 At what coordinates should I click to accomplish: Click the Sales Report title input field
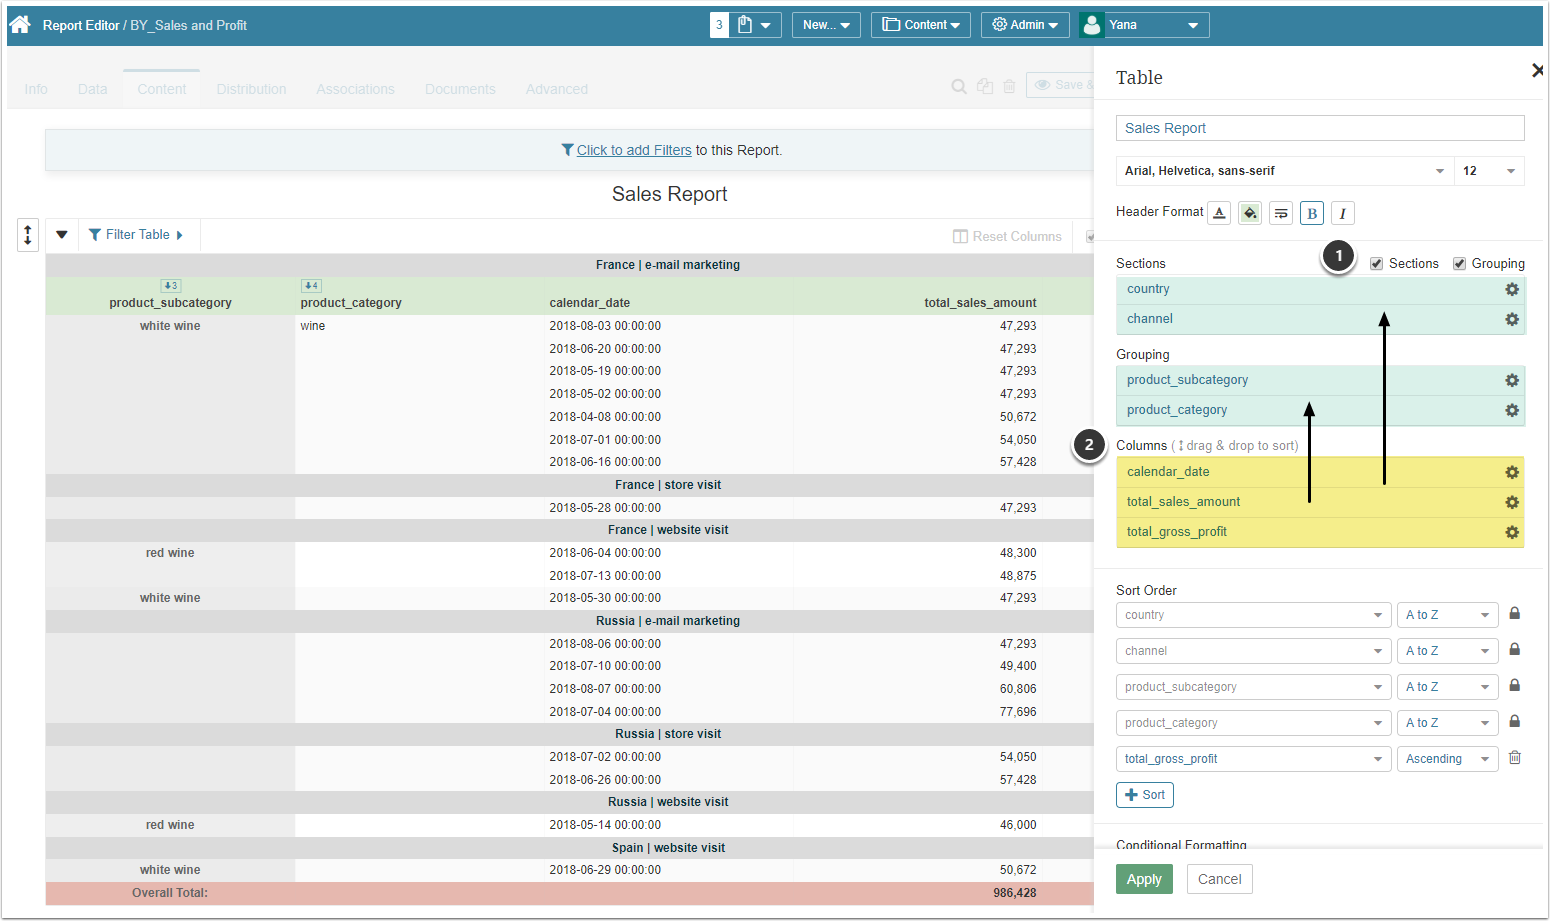(1320, 128)
